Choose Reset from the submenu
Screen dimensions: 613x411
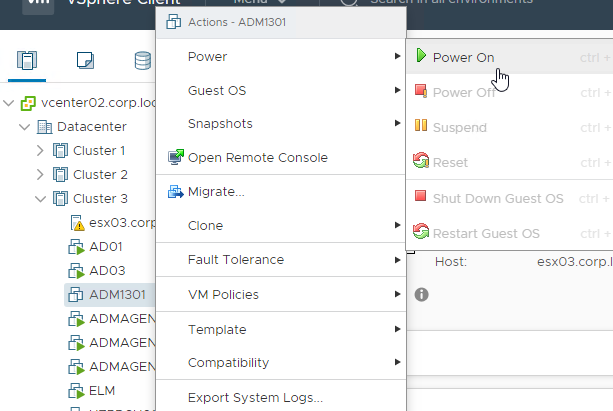509,162
